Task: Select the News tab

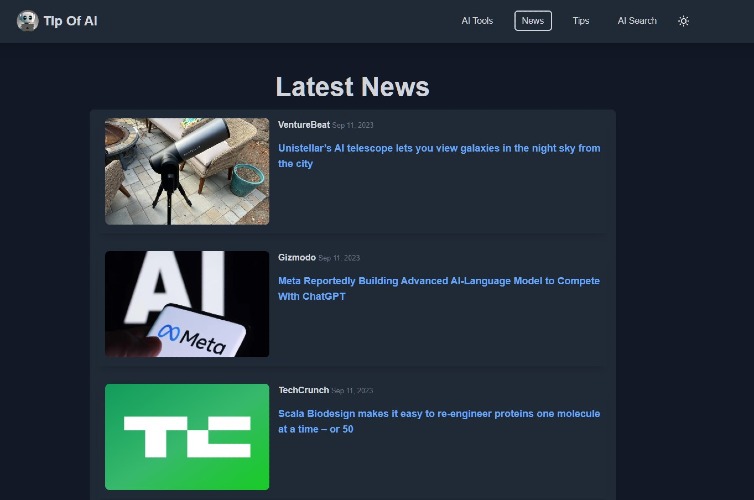Action: point(533,21)
